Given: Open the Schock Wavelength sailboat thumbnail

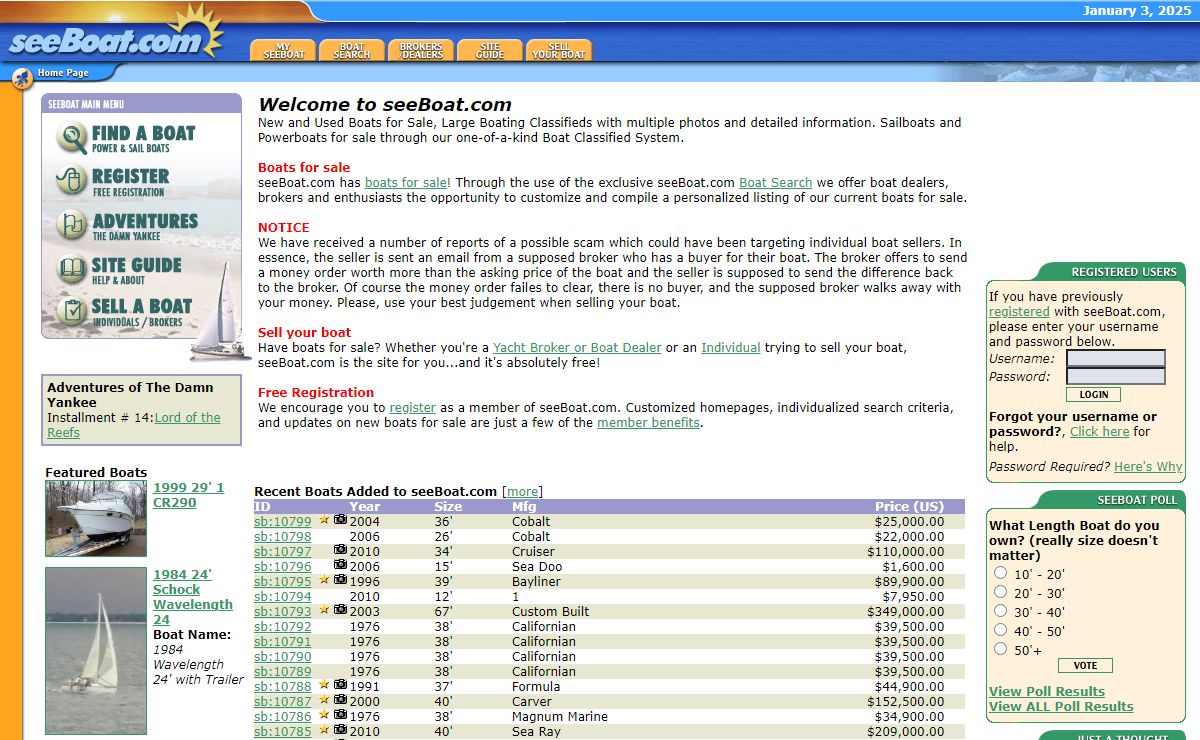Looking at the screenshot, I should tap(96, 651).
